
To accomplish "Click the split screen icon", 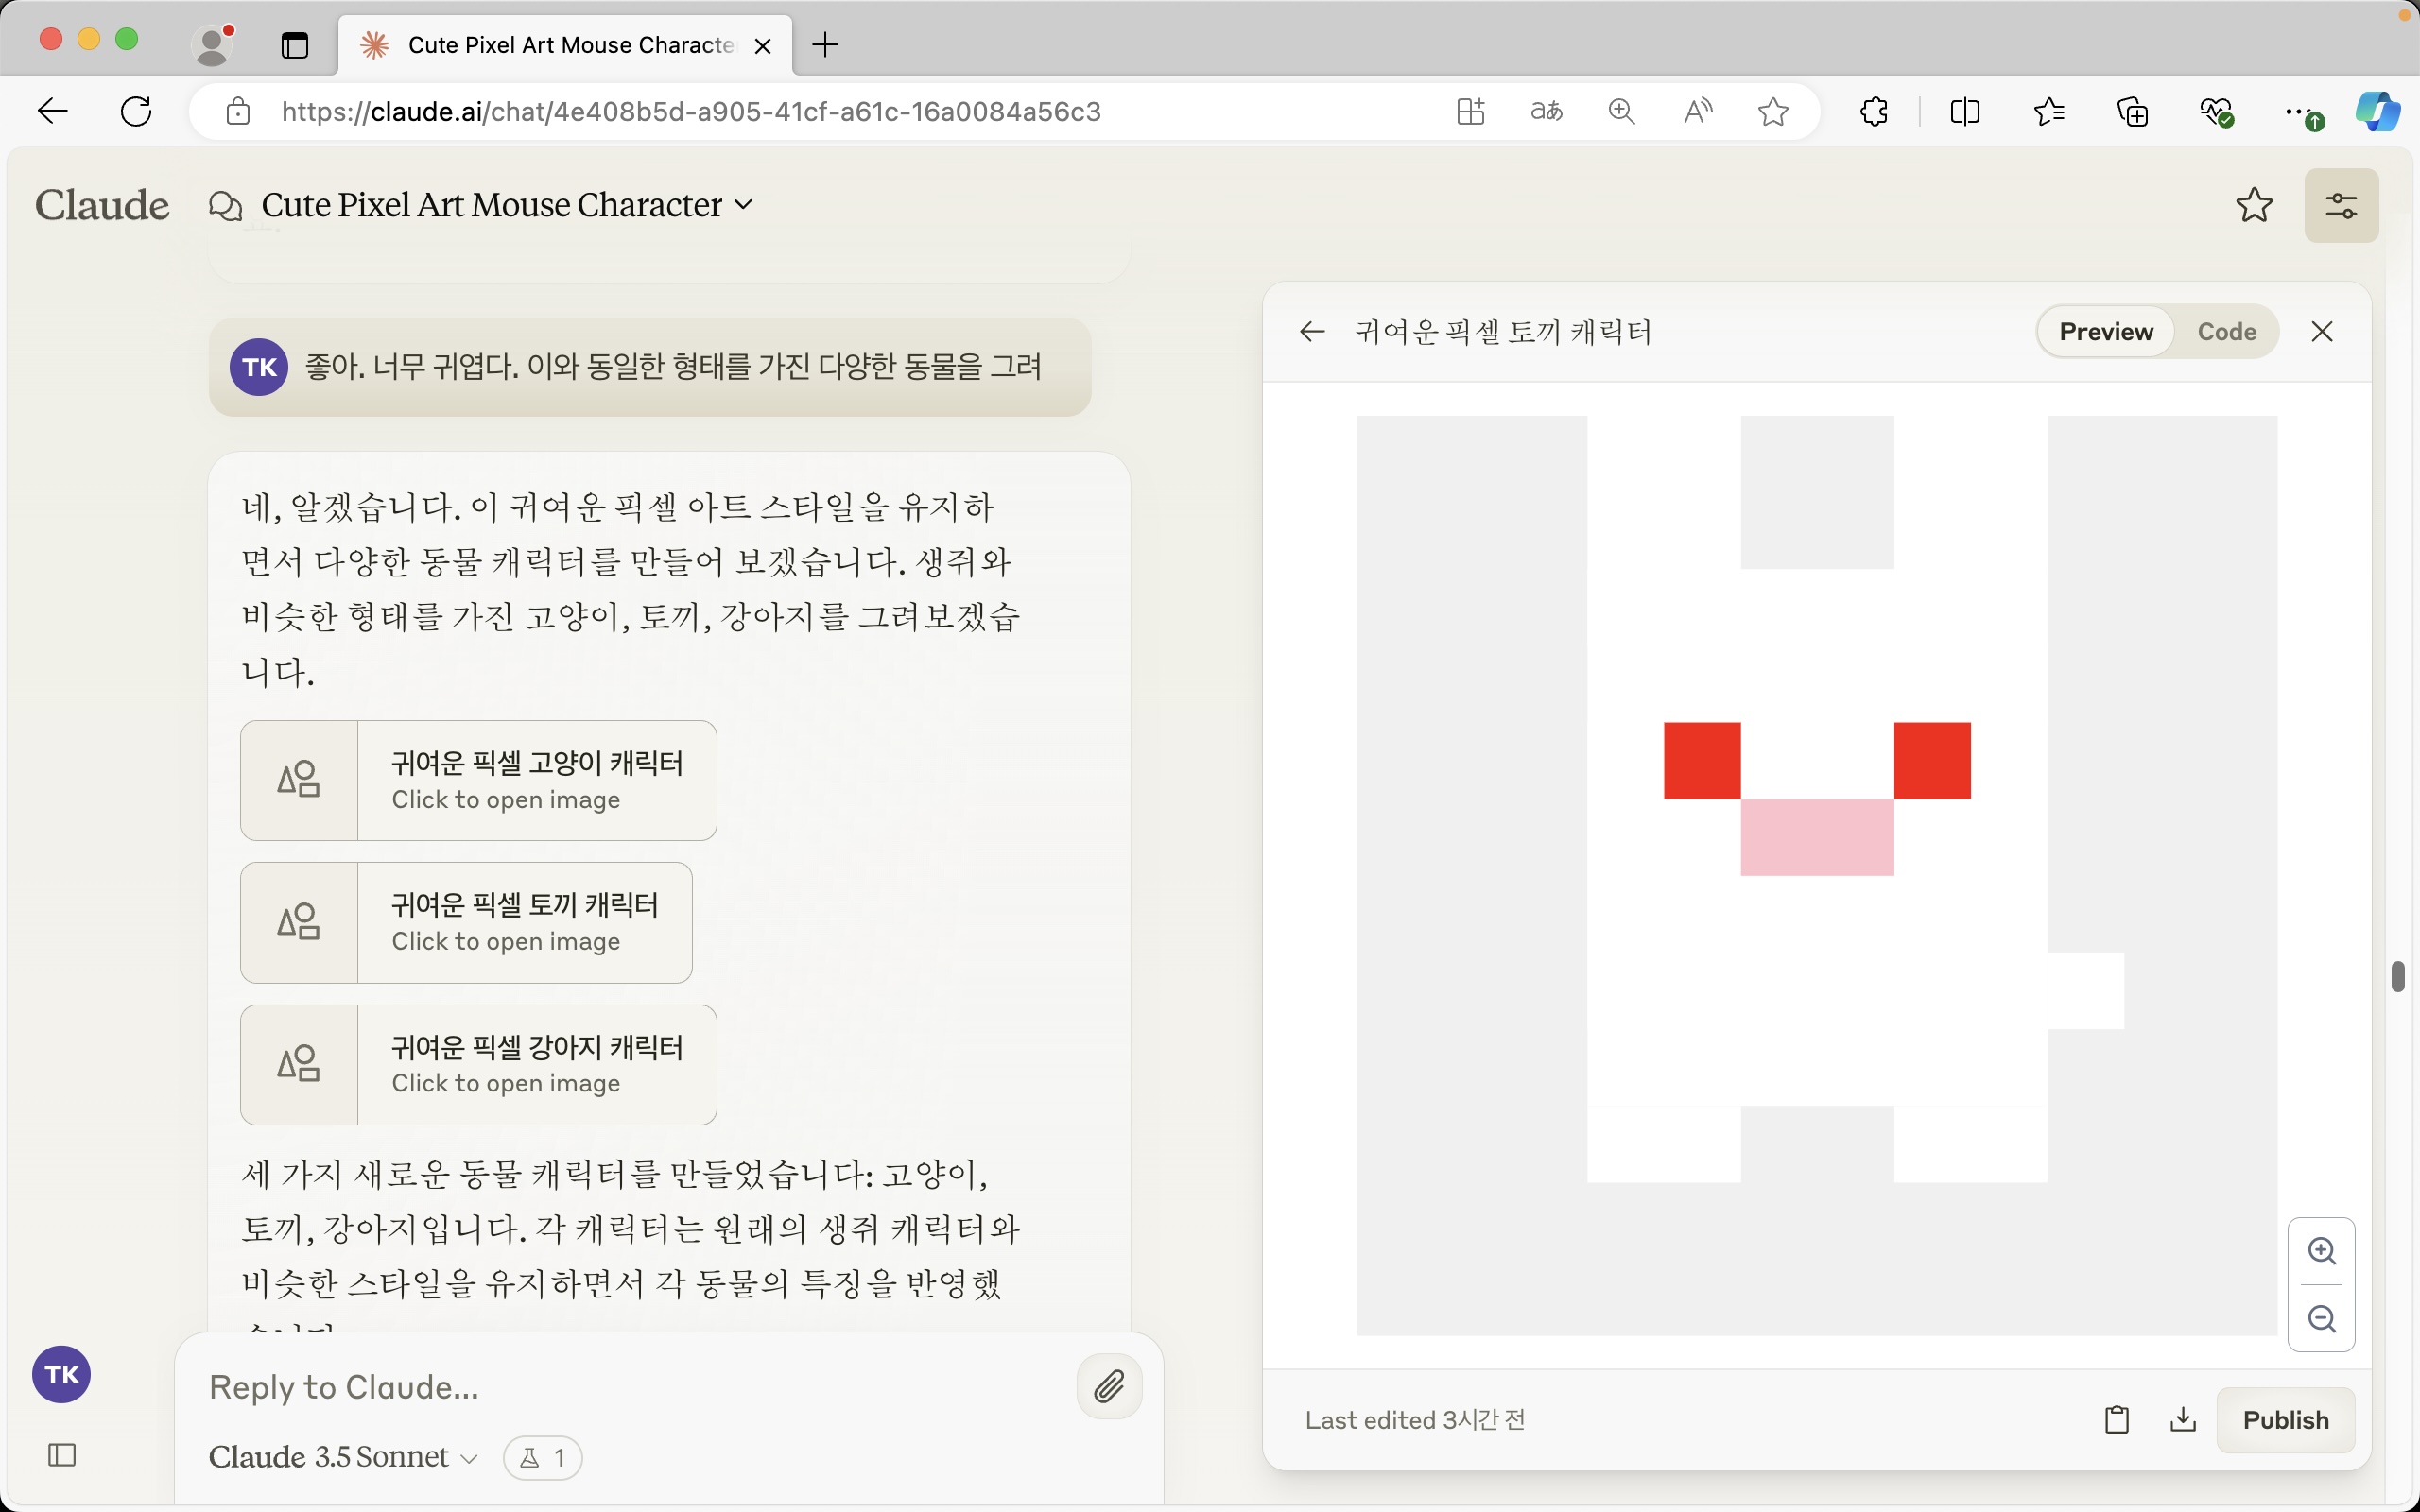I will point(1965,111).
